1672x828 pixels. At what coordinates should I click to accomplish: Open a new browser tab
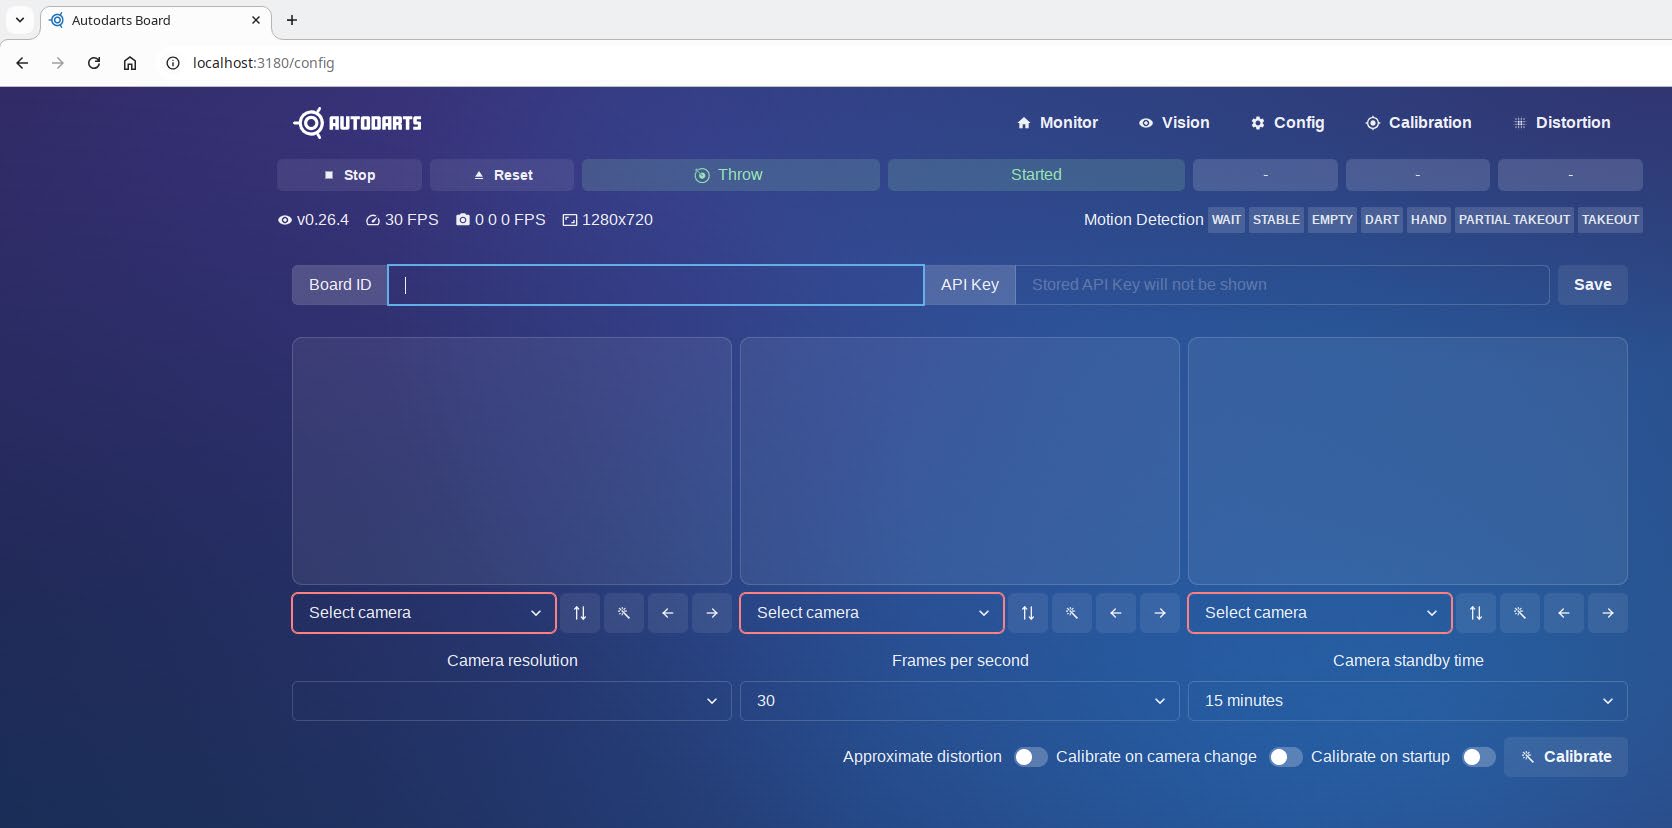click(x=292, y=20)
